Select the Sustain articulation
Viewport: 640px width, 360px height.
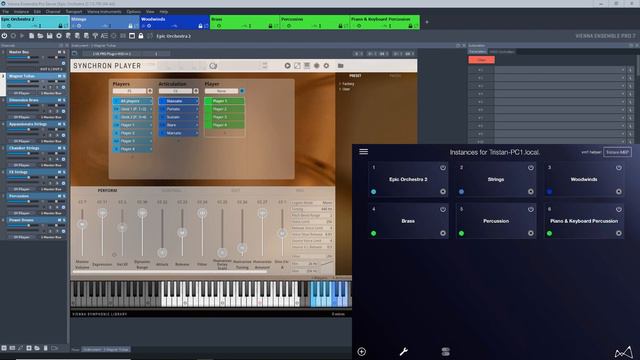coord(178,117)
